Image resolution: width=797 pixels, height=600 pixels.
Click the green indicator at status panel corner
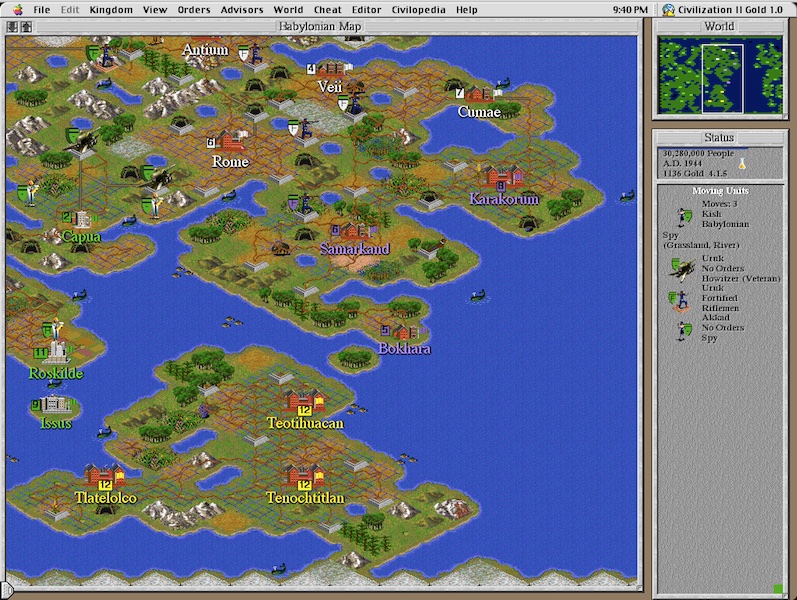pyautogui.click(x=778, y=588)
